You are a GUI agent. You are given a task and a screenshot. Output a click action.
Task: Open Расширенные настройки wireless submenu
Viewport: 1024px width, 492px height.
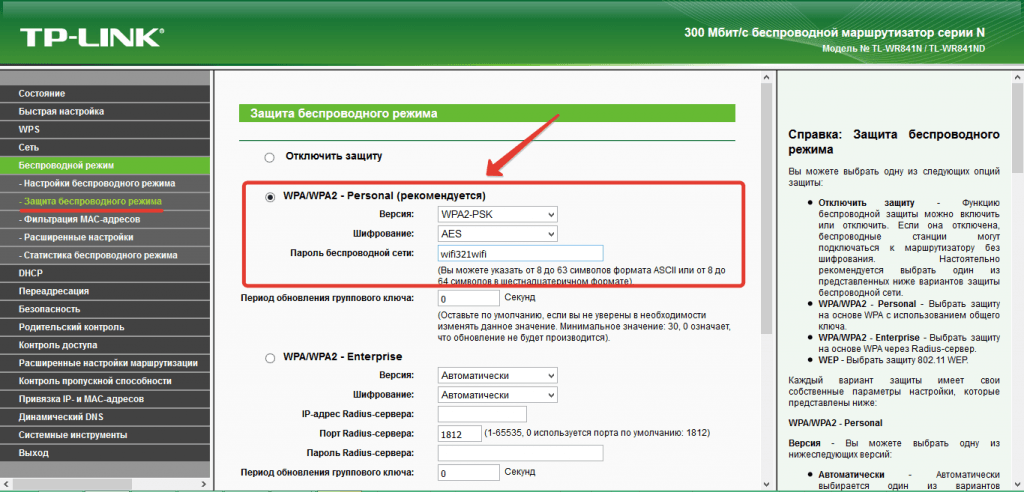pyautogui.click(x=105, y=237)
